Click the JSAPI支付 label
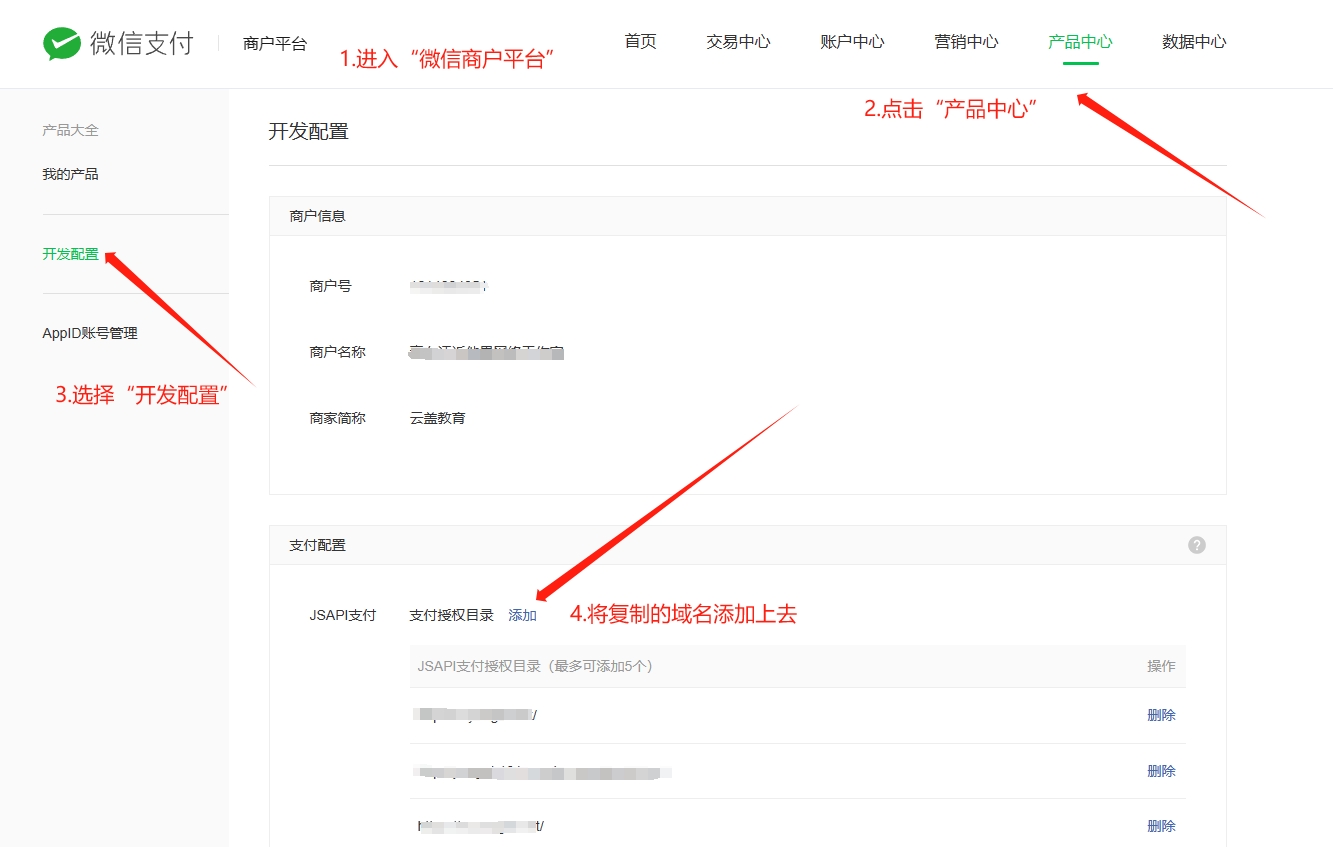1333x847 pixels. [343, 615]
